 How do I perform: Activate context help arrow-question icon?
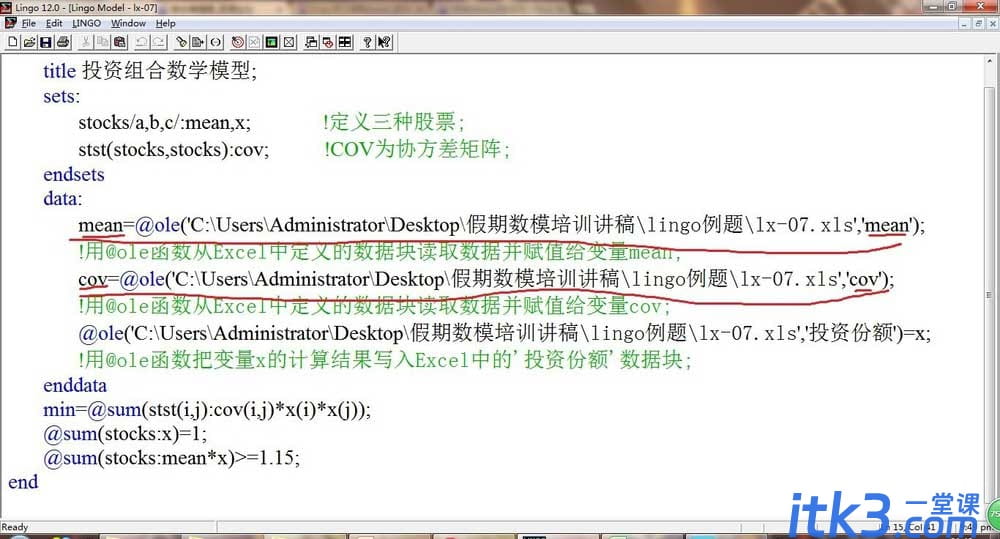[384, 42]
